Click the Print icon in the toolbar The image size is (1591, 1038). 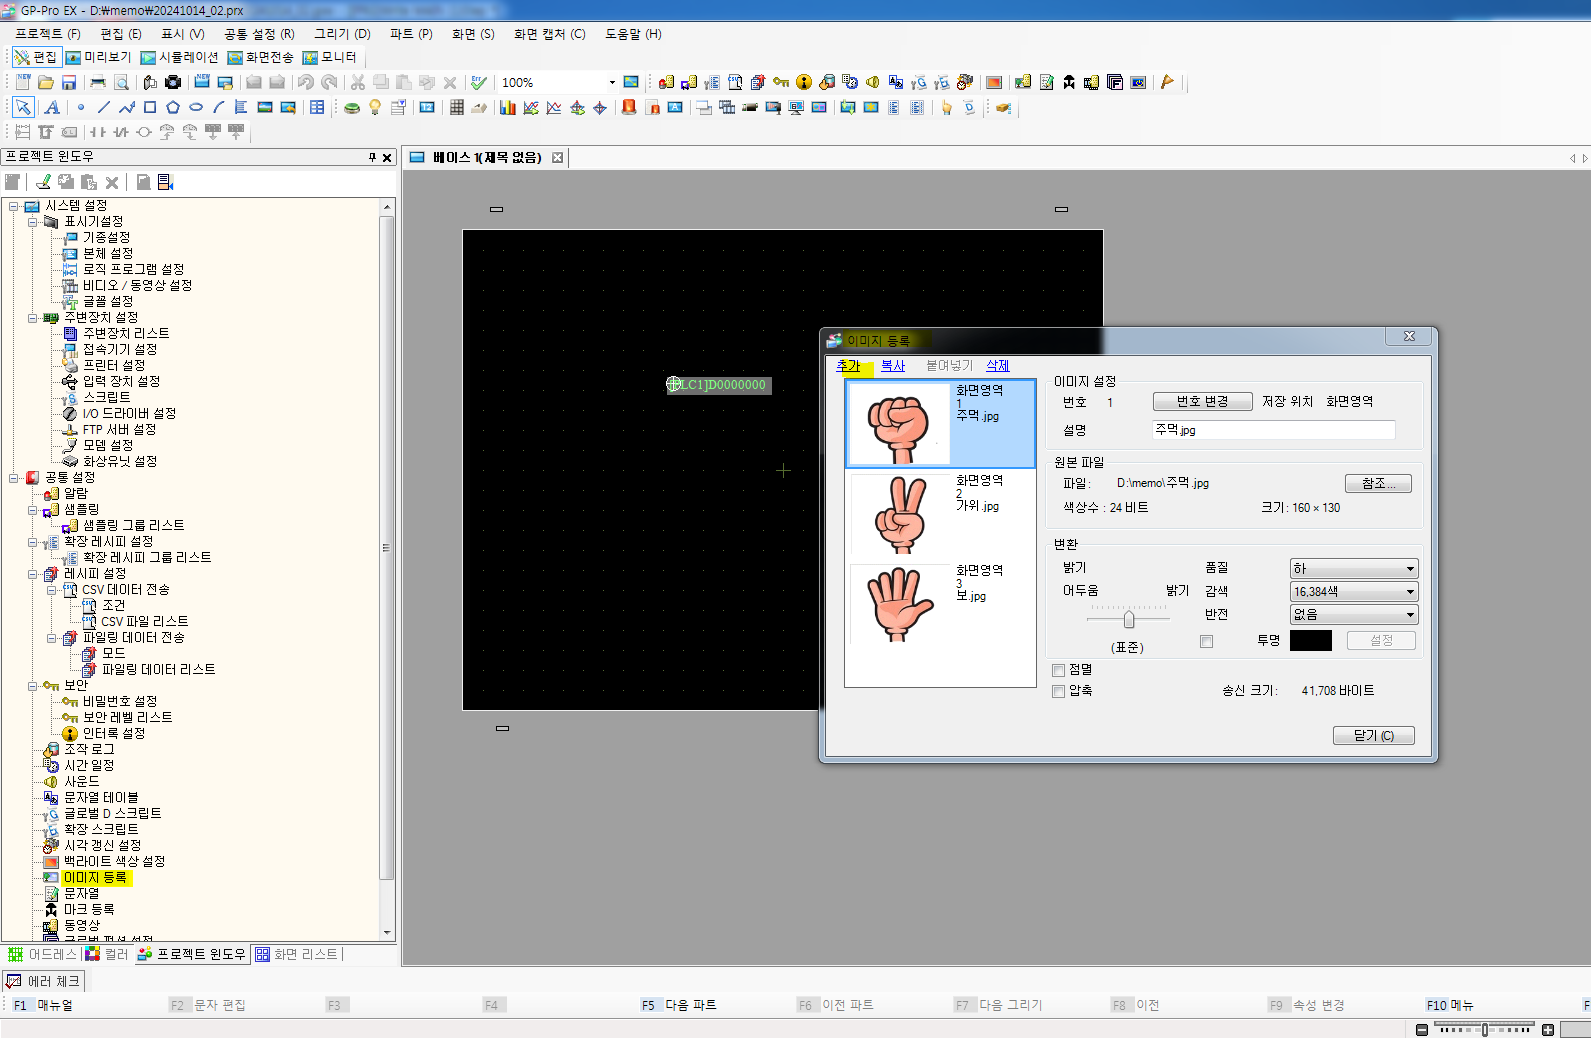point(98,82)
